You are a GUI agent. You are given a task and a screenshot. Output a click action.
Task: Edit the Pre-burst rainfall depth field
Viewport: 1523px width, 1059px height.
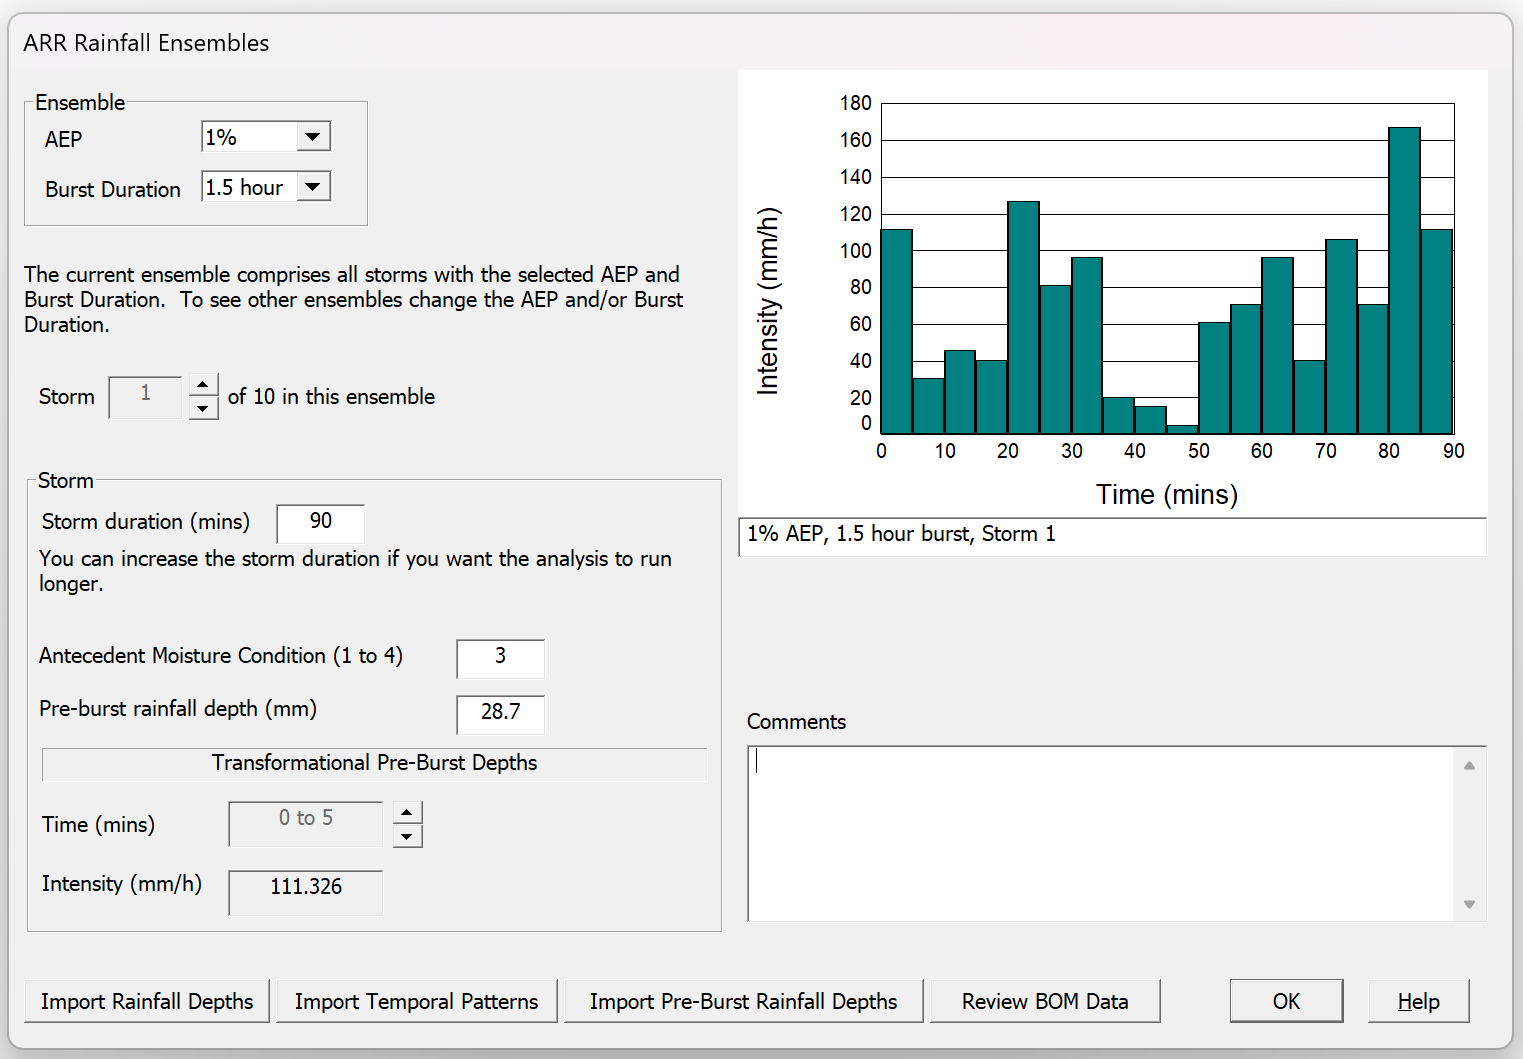coord(500,713)
